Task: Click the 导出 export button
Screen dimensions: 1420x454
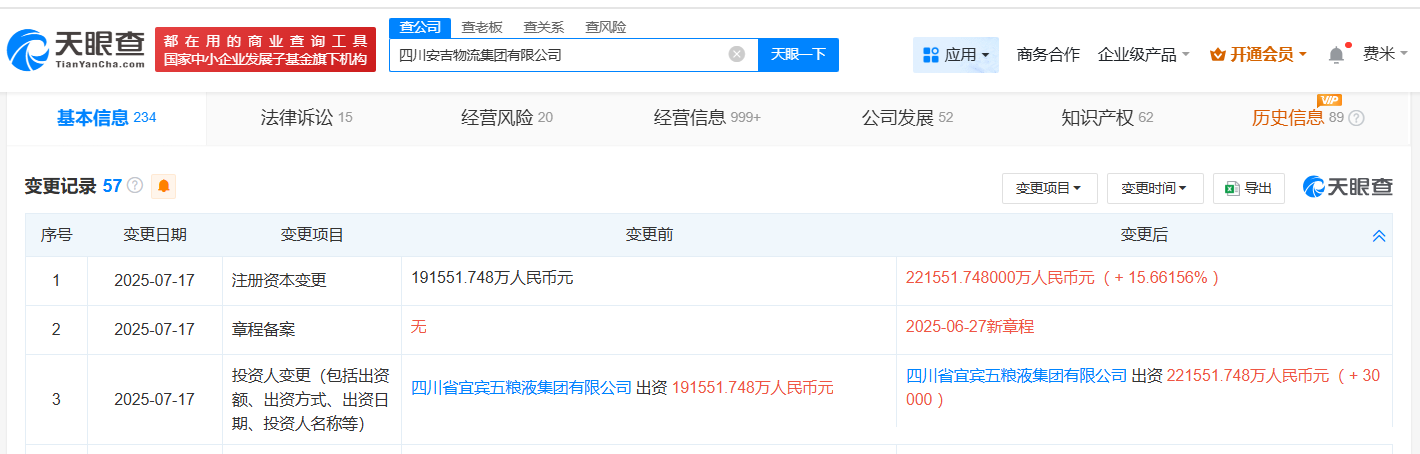Action: [1248, 188]
